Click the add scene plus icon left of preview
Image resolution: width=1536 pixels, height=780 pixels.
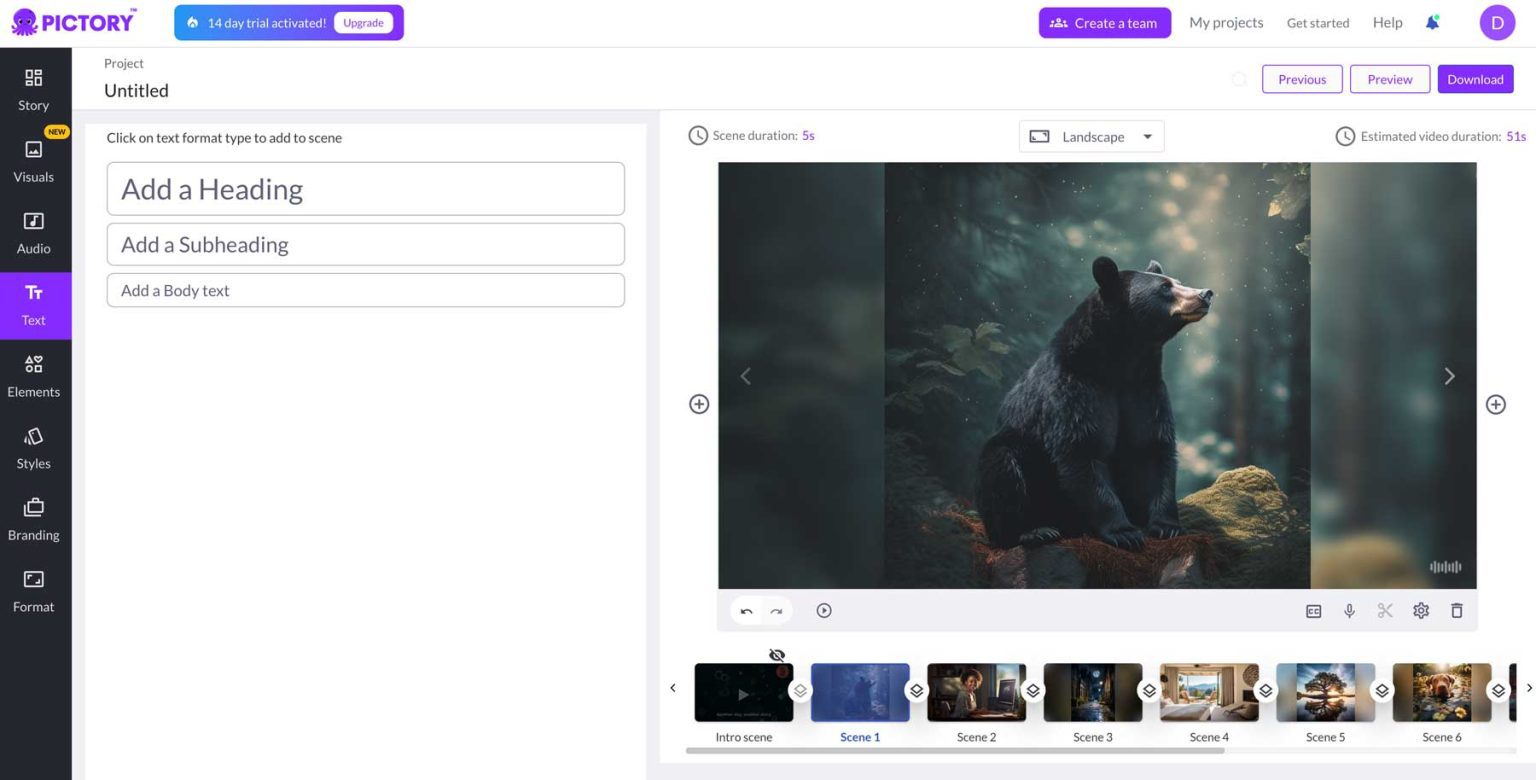coord(699,404)
